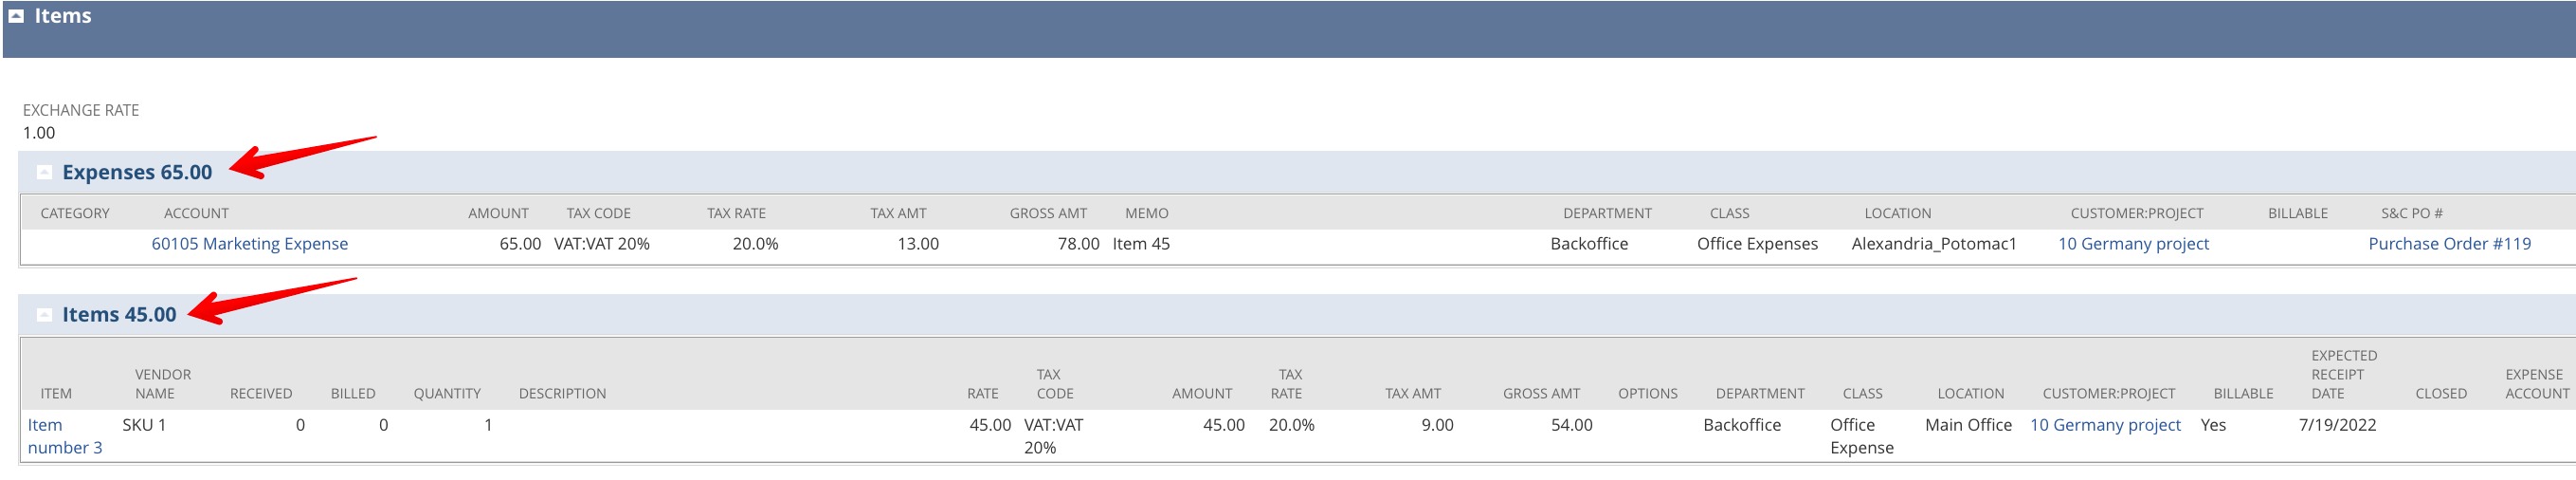Click 10 Germany project in Expenses row

(x=2133, y=244)
